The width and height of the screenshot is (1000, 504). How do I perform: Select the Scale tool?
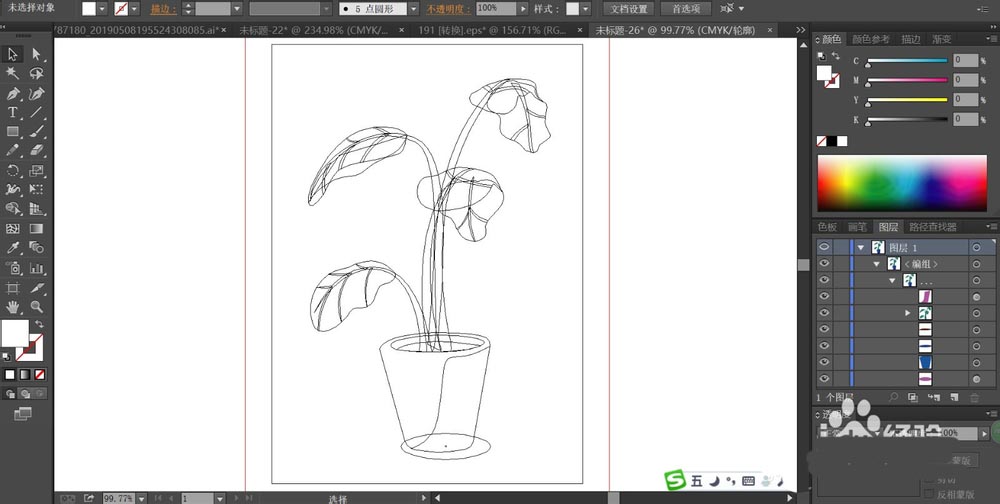click(36, 170)
